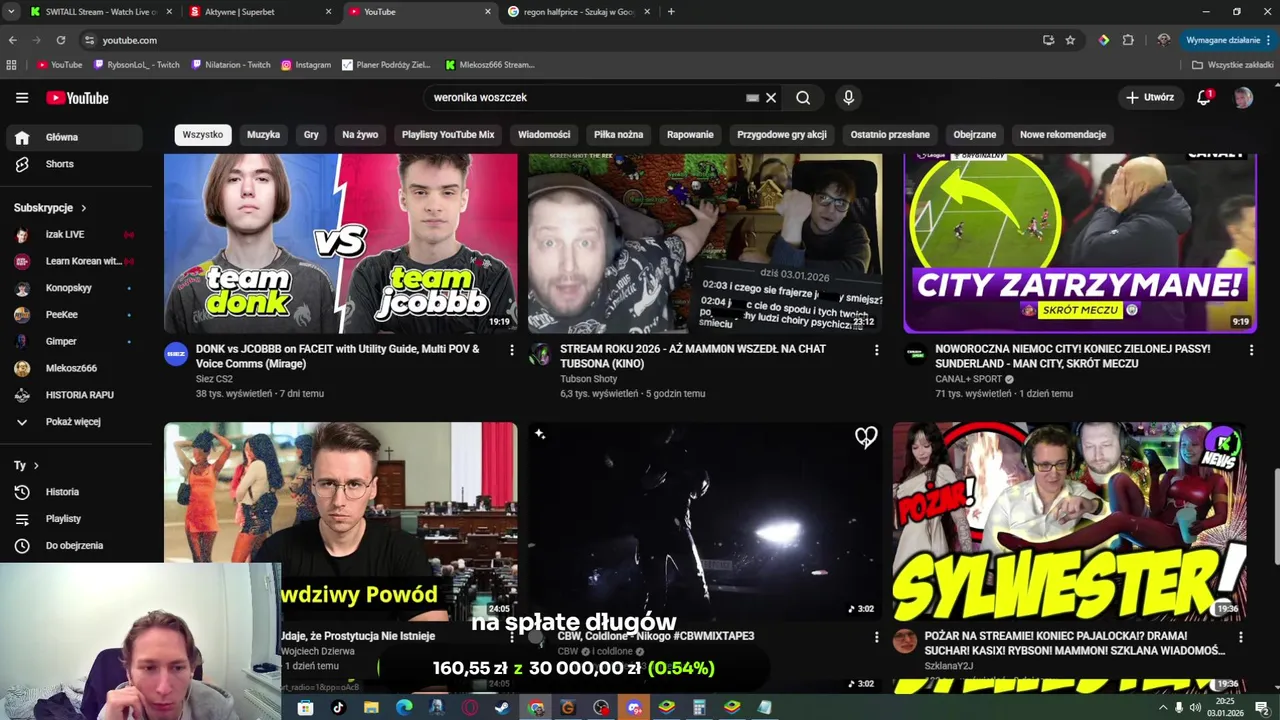Open Chrome profile avatar

[1163, 40]
